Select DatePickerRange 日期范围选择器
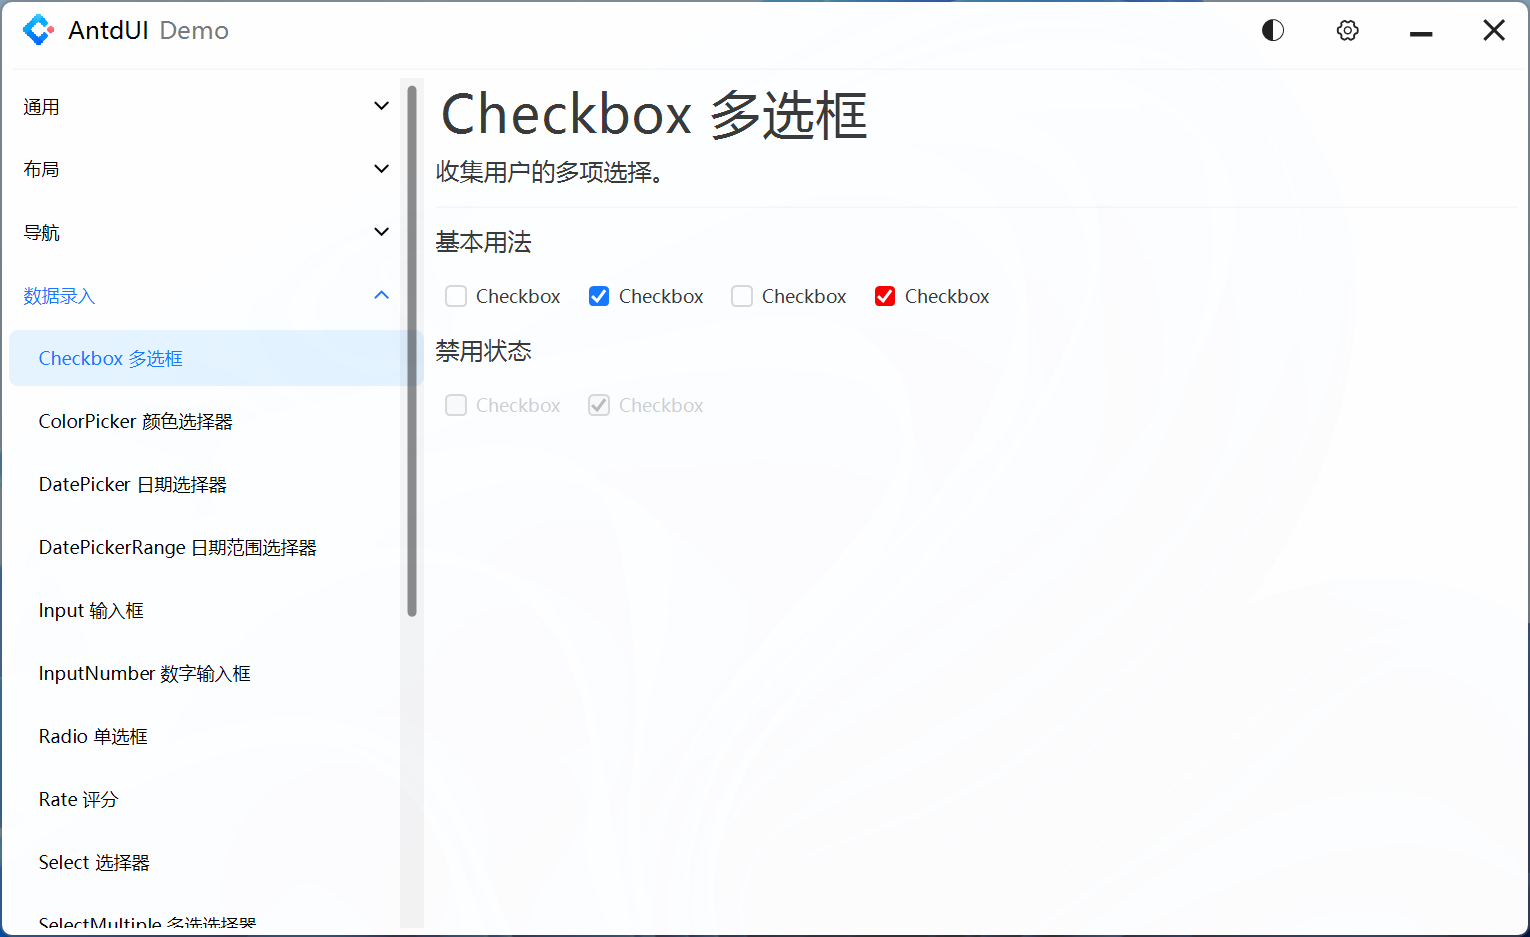The height and width of the screenshot is (937, 1530). coord(177,547)
